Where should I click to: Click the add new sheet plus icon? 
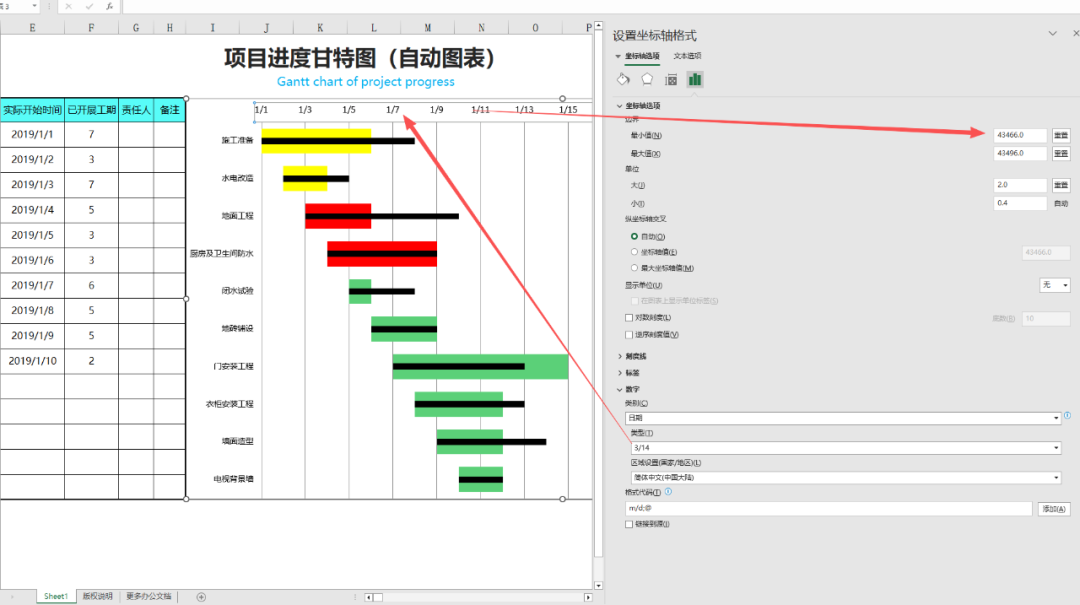point(201,597)
